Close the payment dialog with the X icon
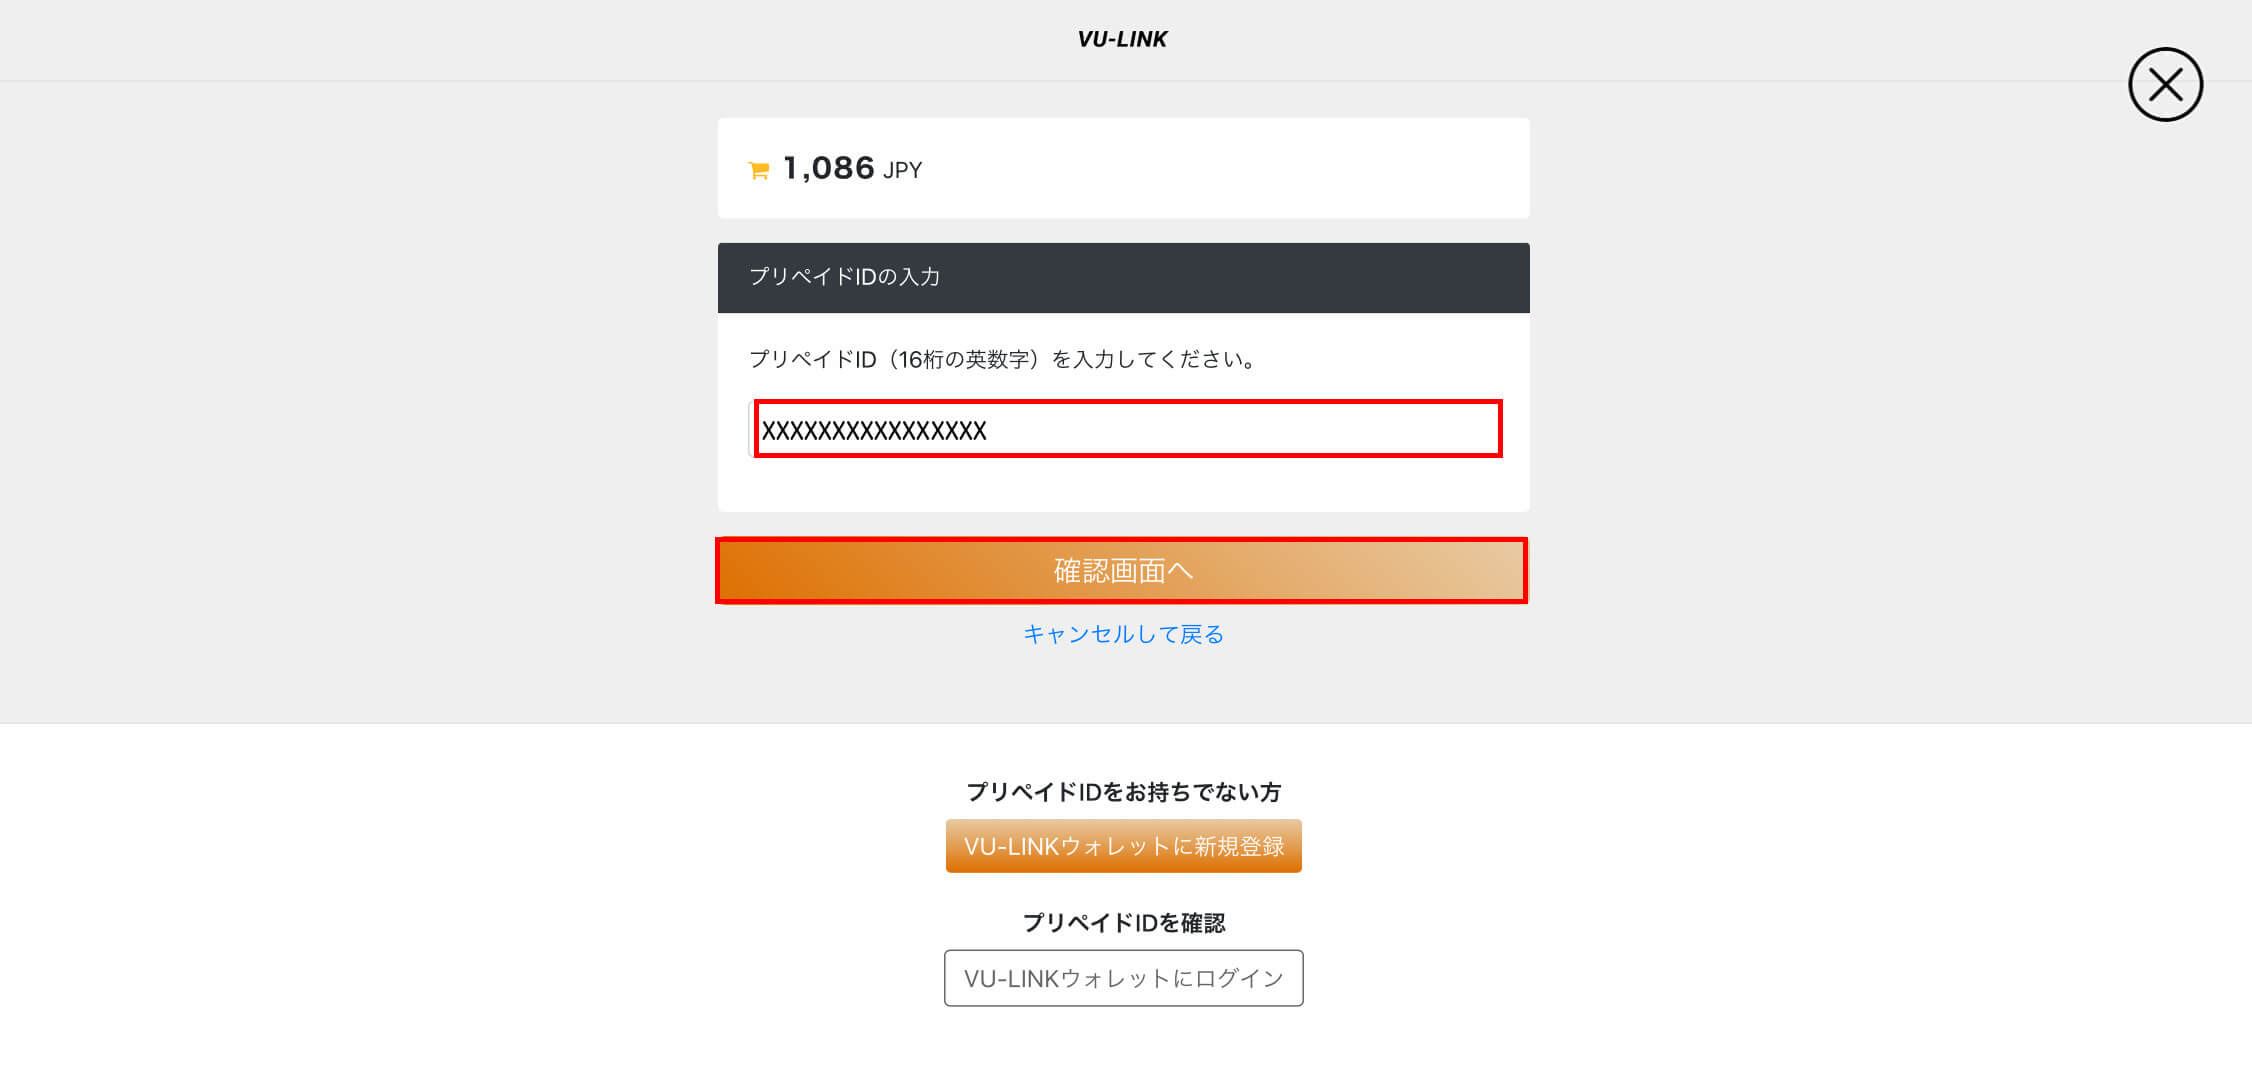 point(2165,85)
